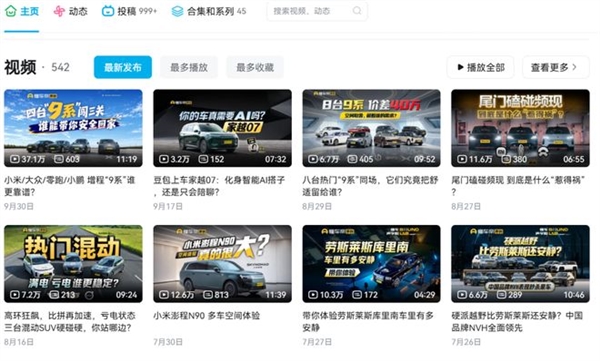Click the 9月30日 date text
Image resolution: width=600 pixels, height=361 pixels.
point(19,206)
